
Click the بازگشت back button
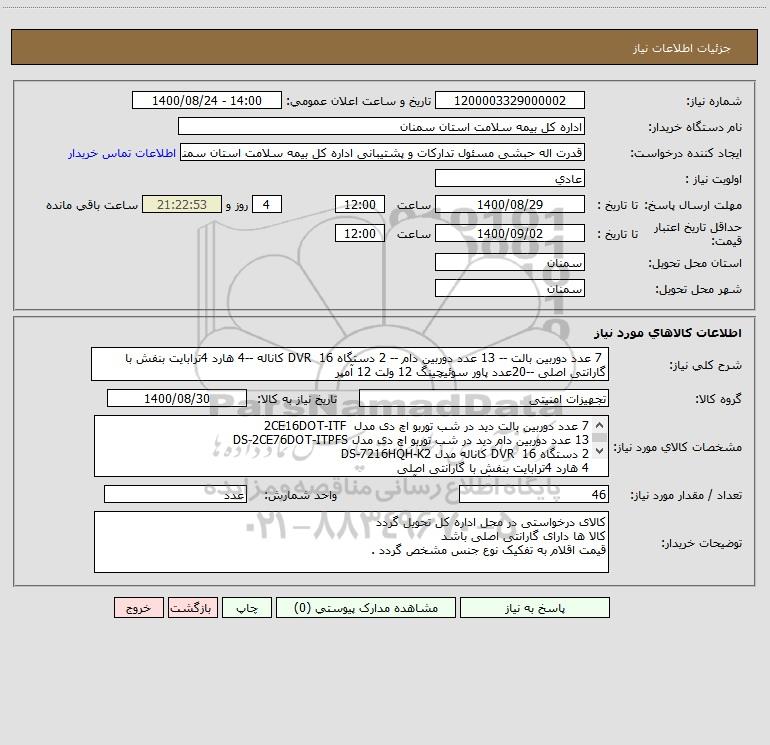pyautogui.click(x=192, y=608)
